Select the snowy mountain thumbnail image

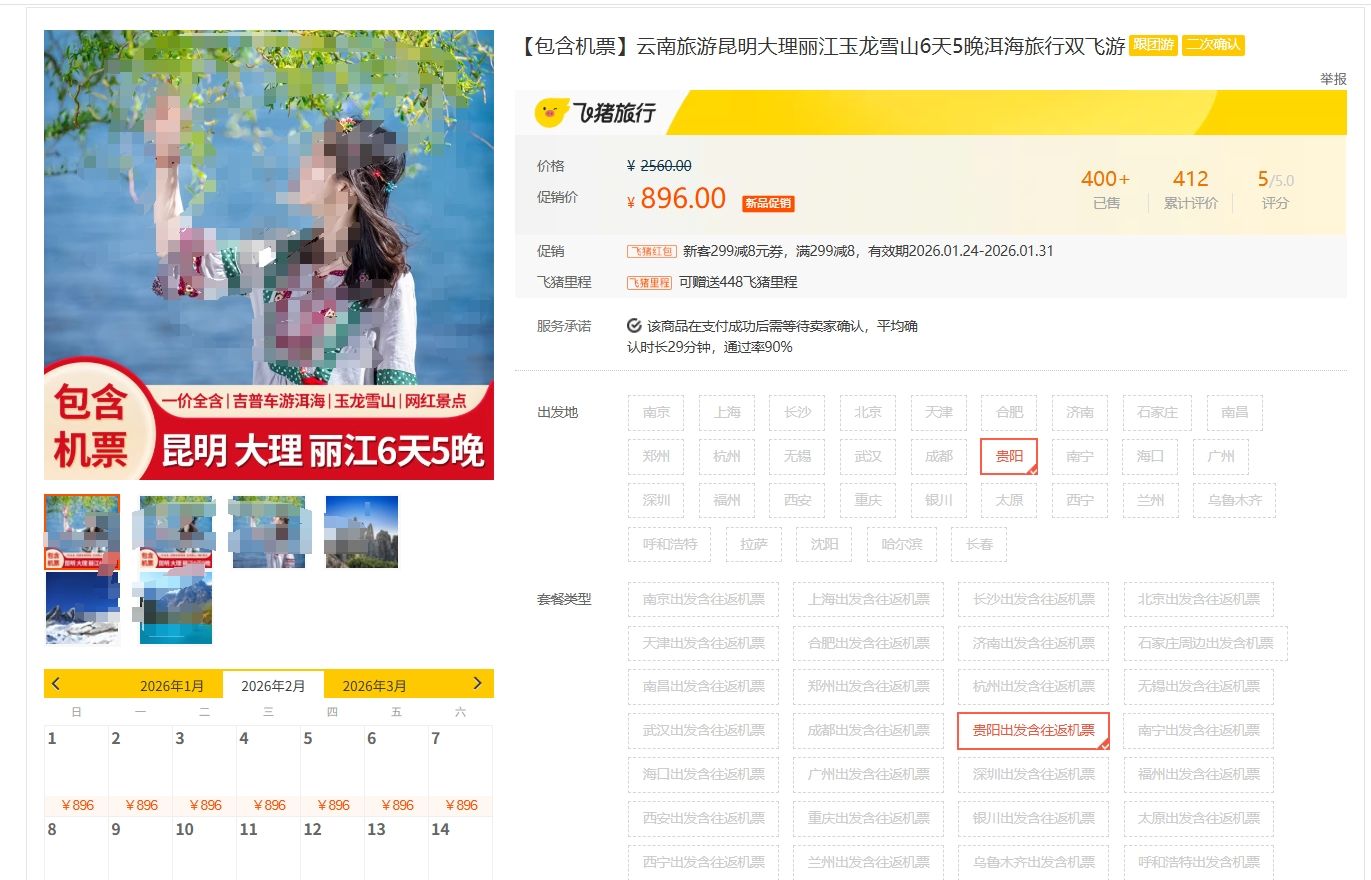(82, 608)
